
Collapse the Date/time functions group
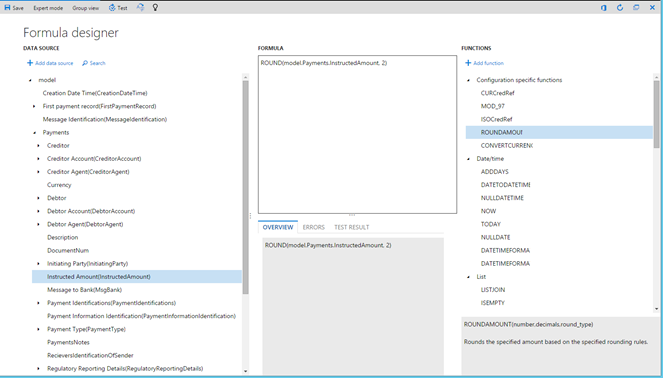pos(468,159)
